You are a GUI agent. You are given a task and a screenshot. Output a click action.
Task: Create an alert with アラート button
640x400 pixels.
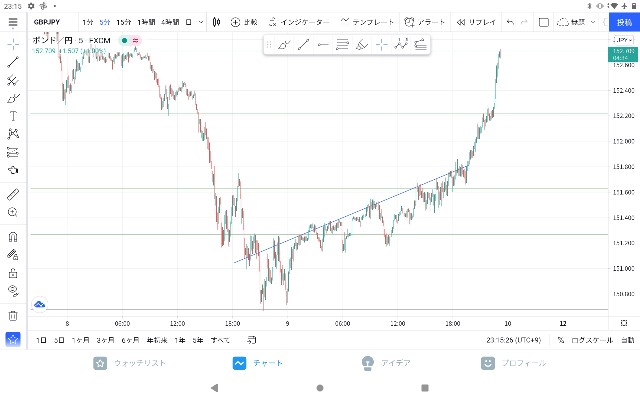point(424,22)
